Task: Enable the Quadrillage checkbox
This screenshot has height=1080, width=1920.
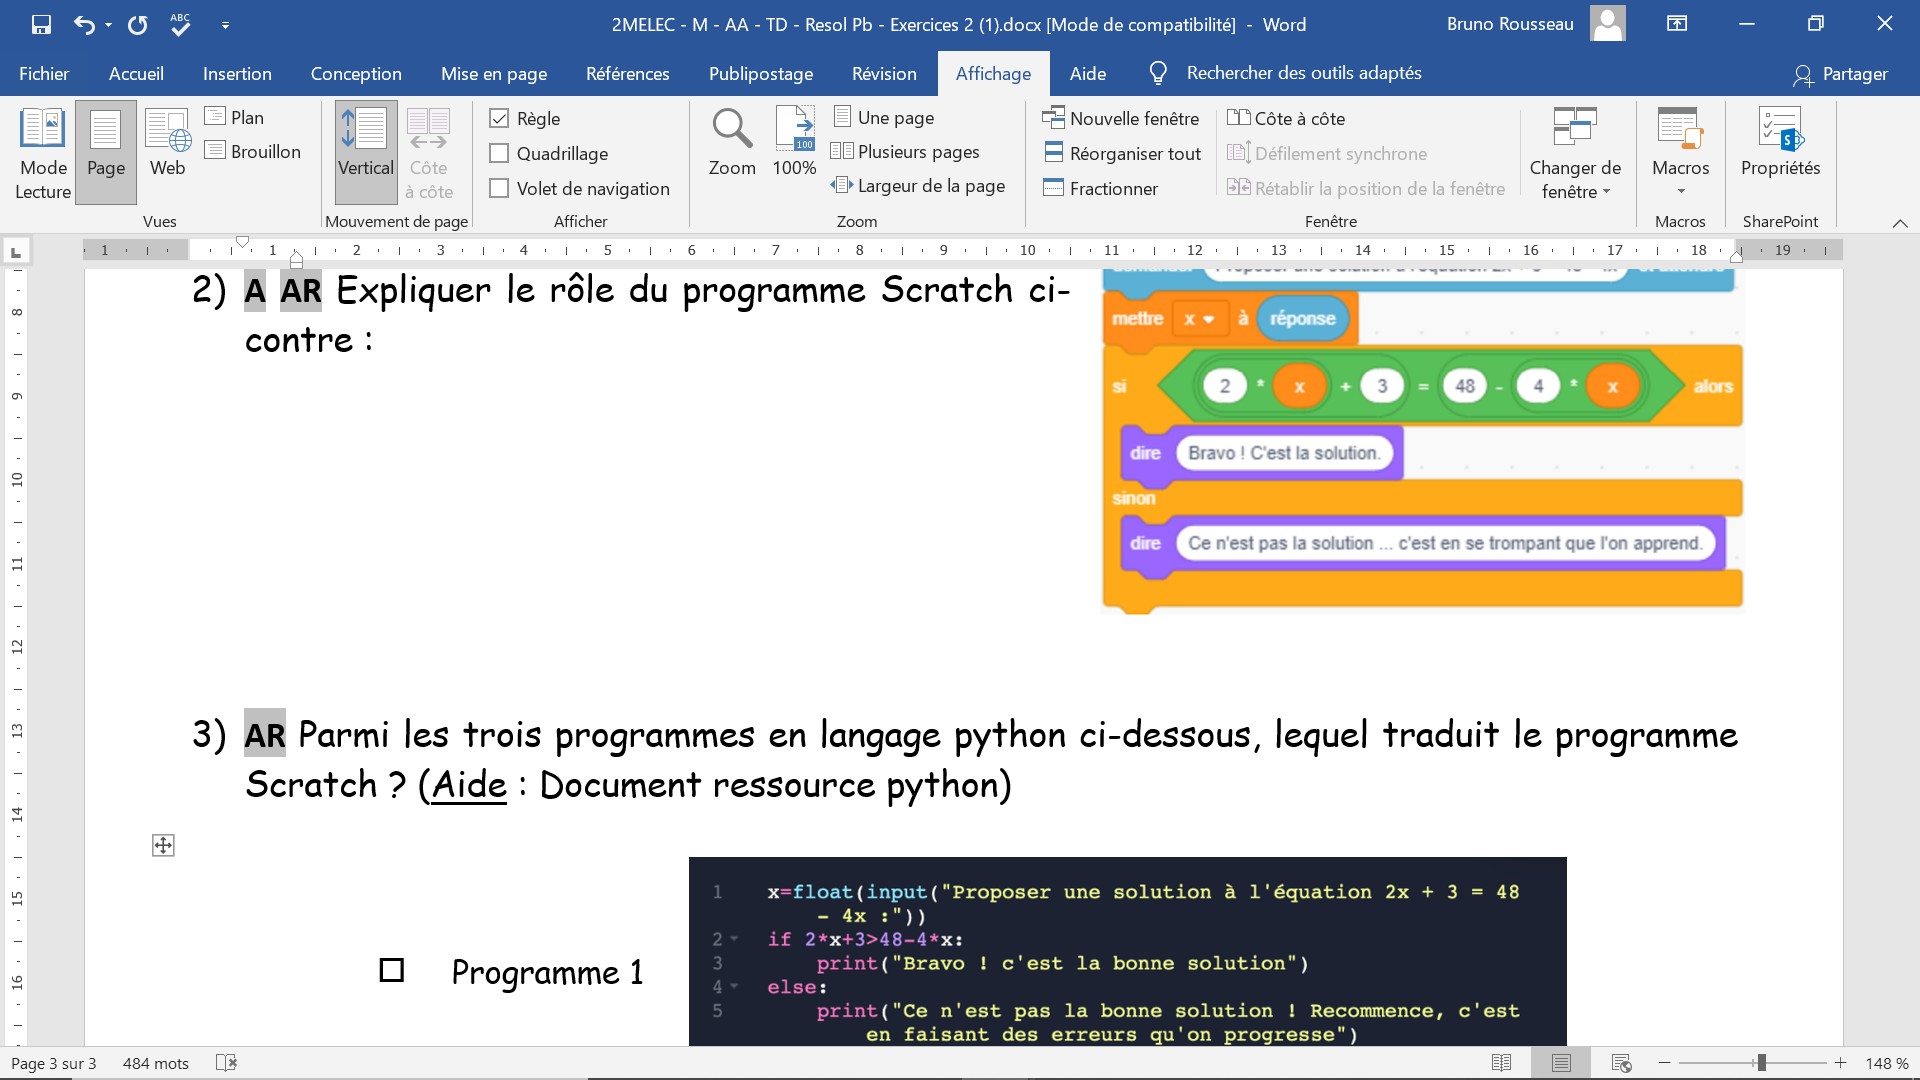Action: click(x=499, y=154)
